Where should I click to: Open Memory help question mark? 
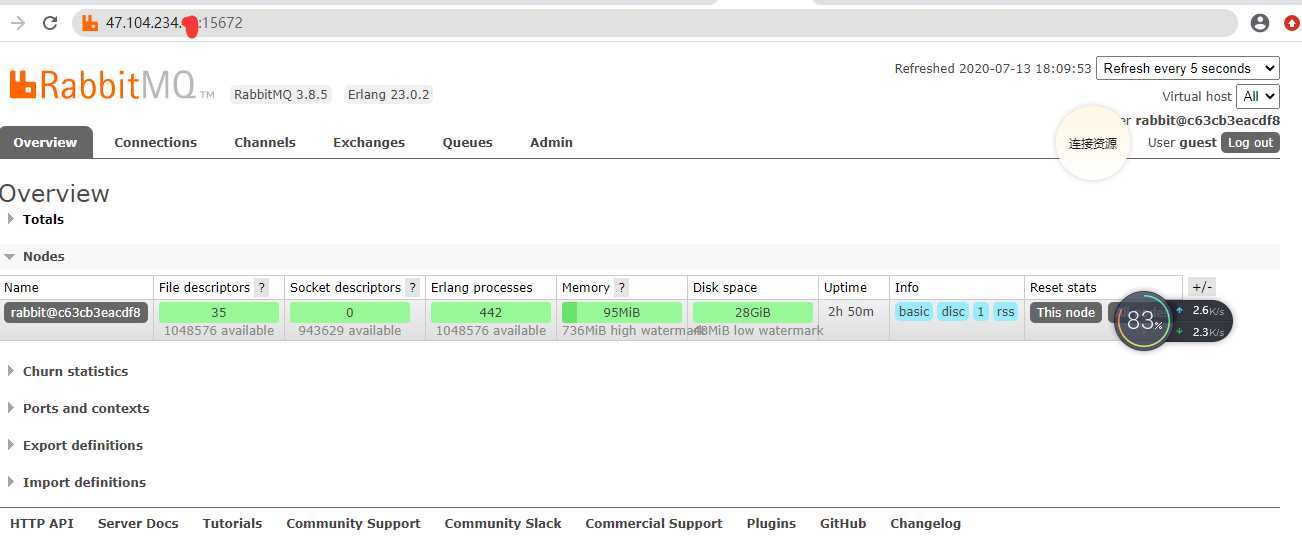(621, 287)
